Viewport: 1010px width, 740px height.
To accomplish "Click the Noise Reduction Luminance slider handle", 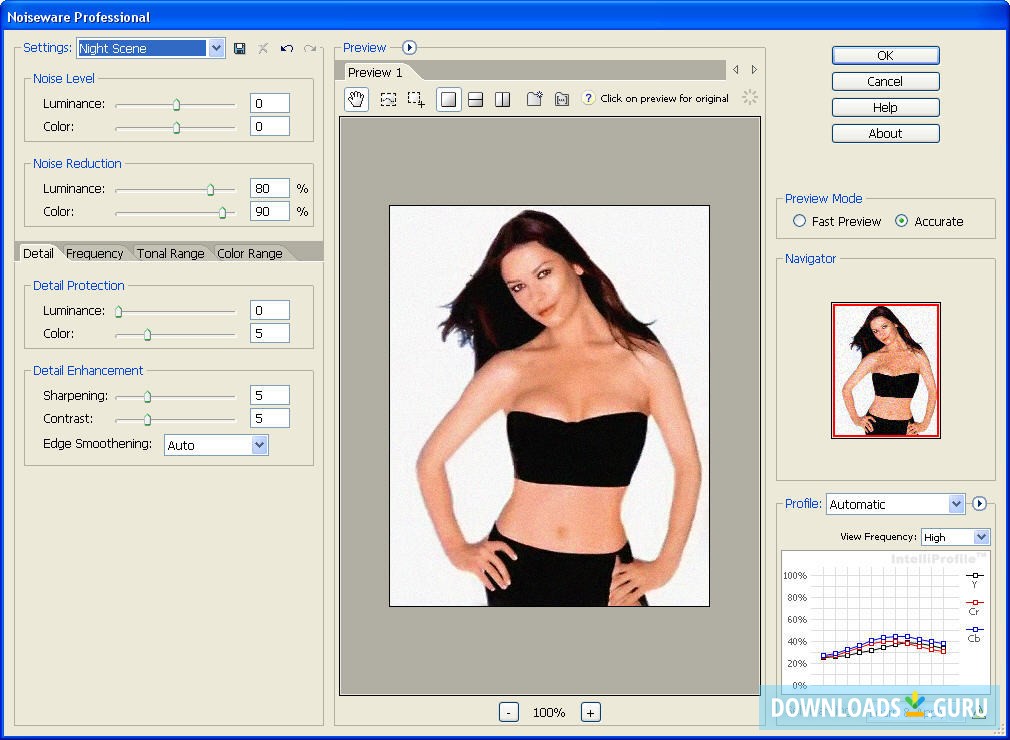I will [210, 189].
